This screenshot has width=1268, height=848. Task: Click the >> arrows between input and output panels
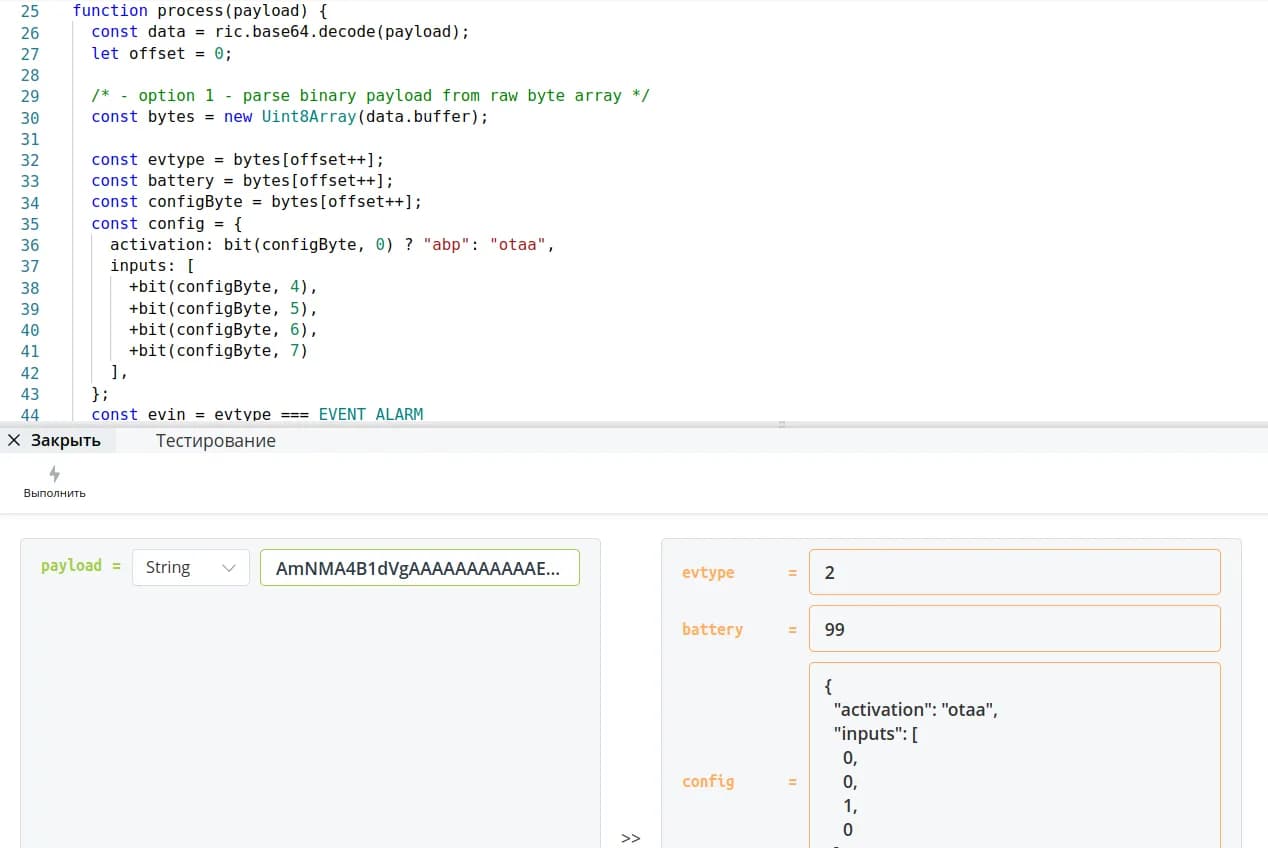tap(630, 837)
